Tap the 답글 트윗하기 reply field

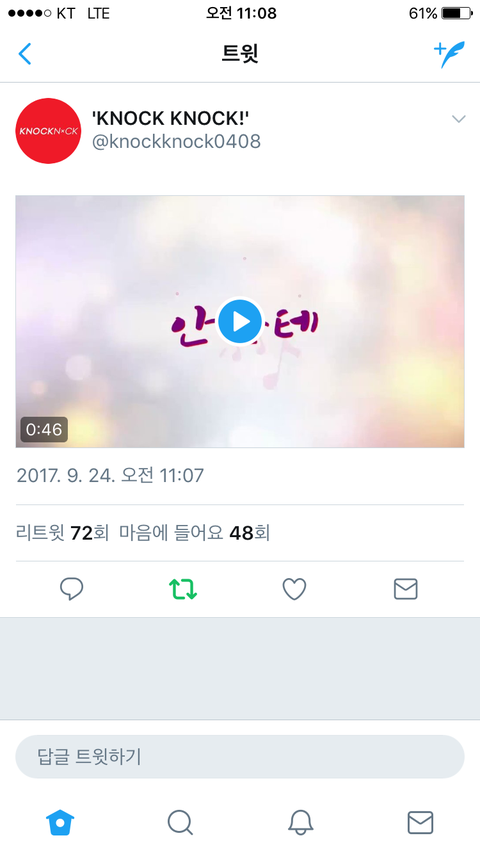(240, 757)
